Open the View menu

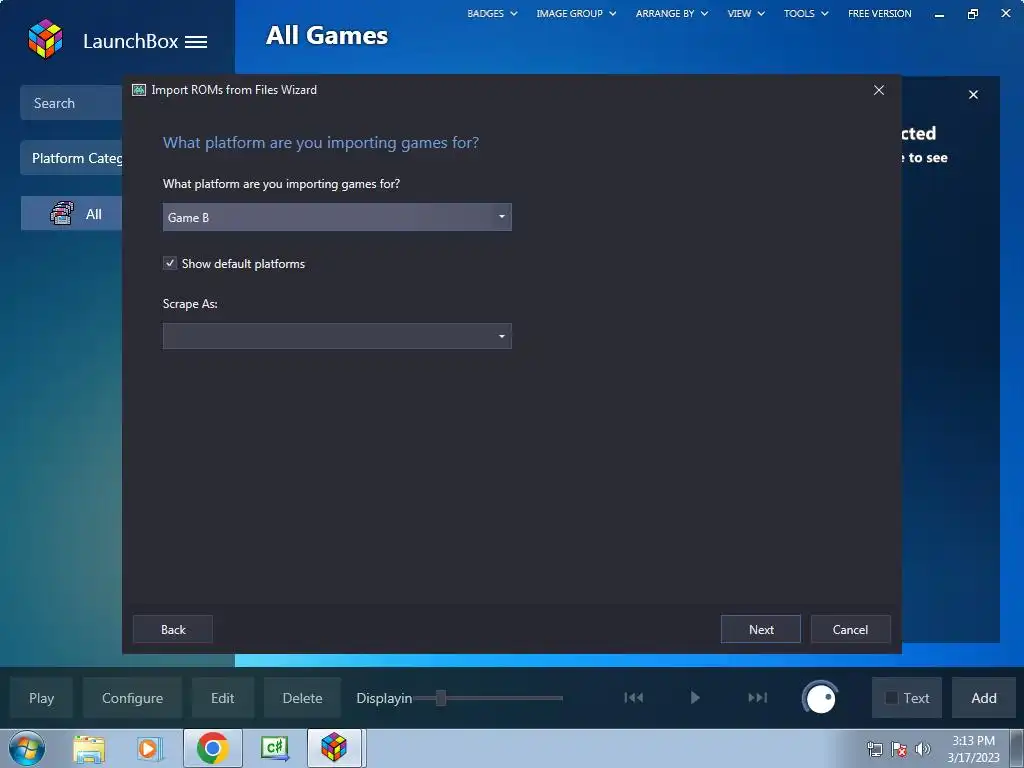[746, 13]
